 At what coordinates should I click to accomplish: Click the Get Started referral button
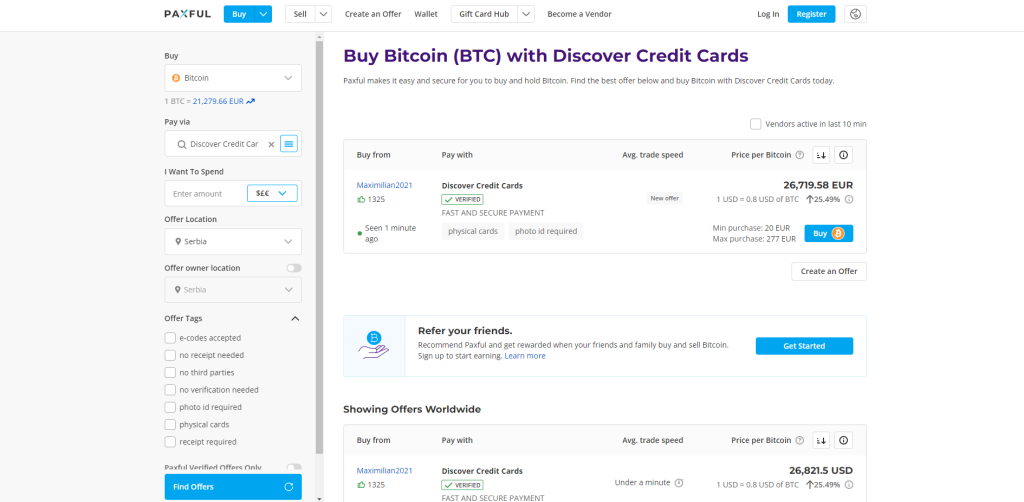click(804, 346)
